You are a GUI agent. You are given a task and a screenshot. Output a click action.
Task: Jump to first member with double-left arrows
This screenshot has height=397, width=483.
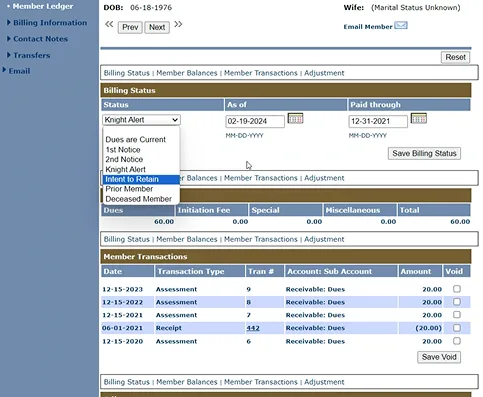point(109,24)
